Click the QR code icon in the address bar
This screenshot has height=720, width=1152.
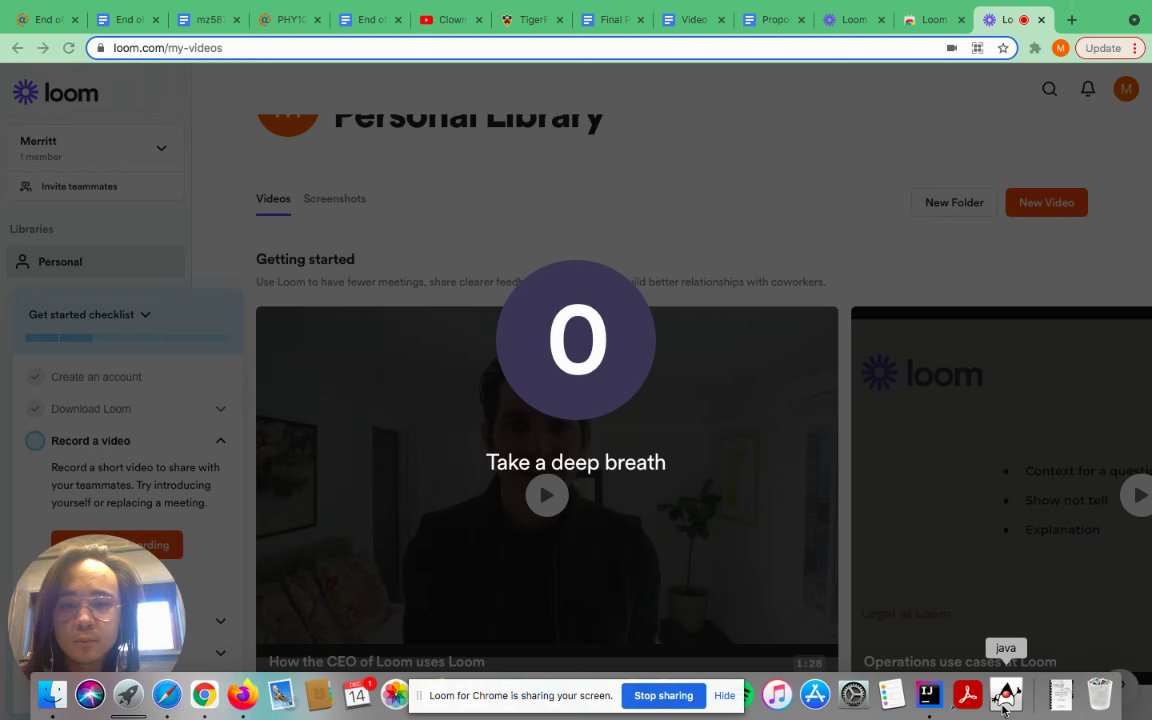point(977,48)
